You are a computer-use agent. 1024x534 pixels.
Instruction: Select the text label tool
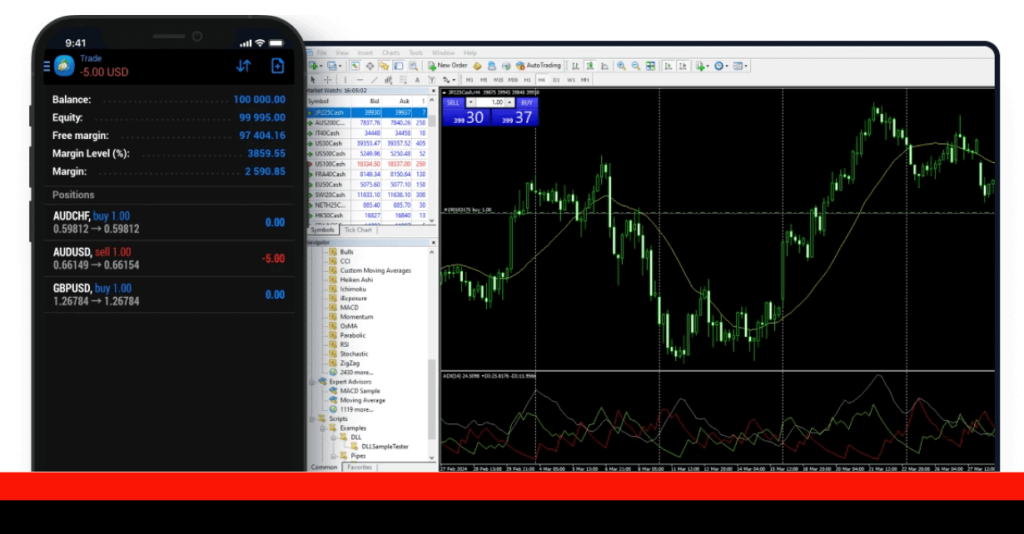click(x=432, y=80)
